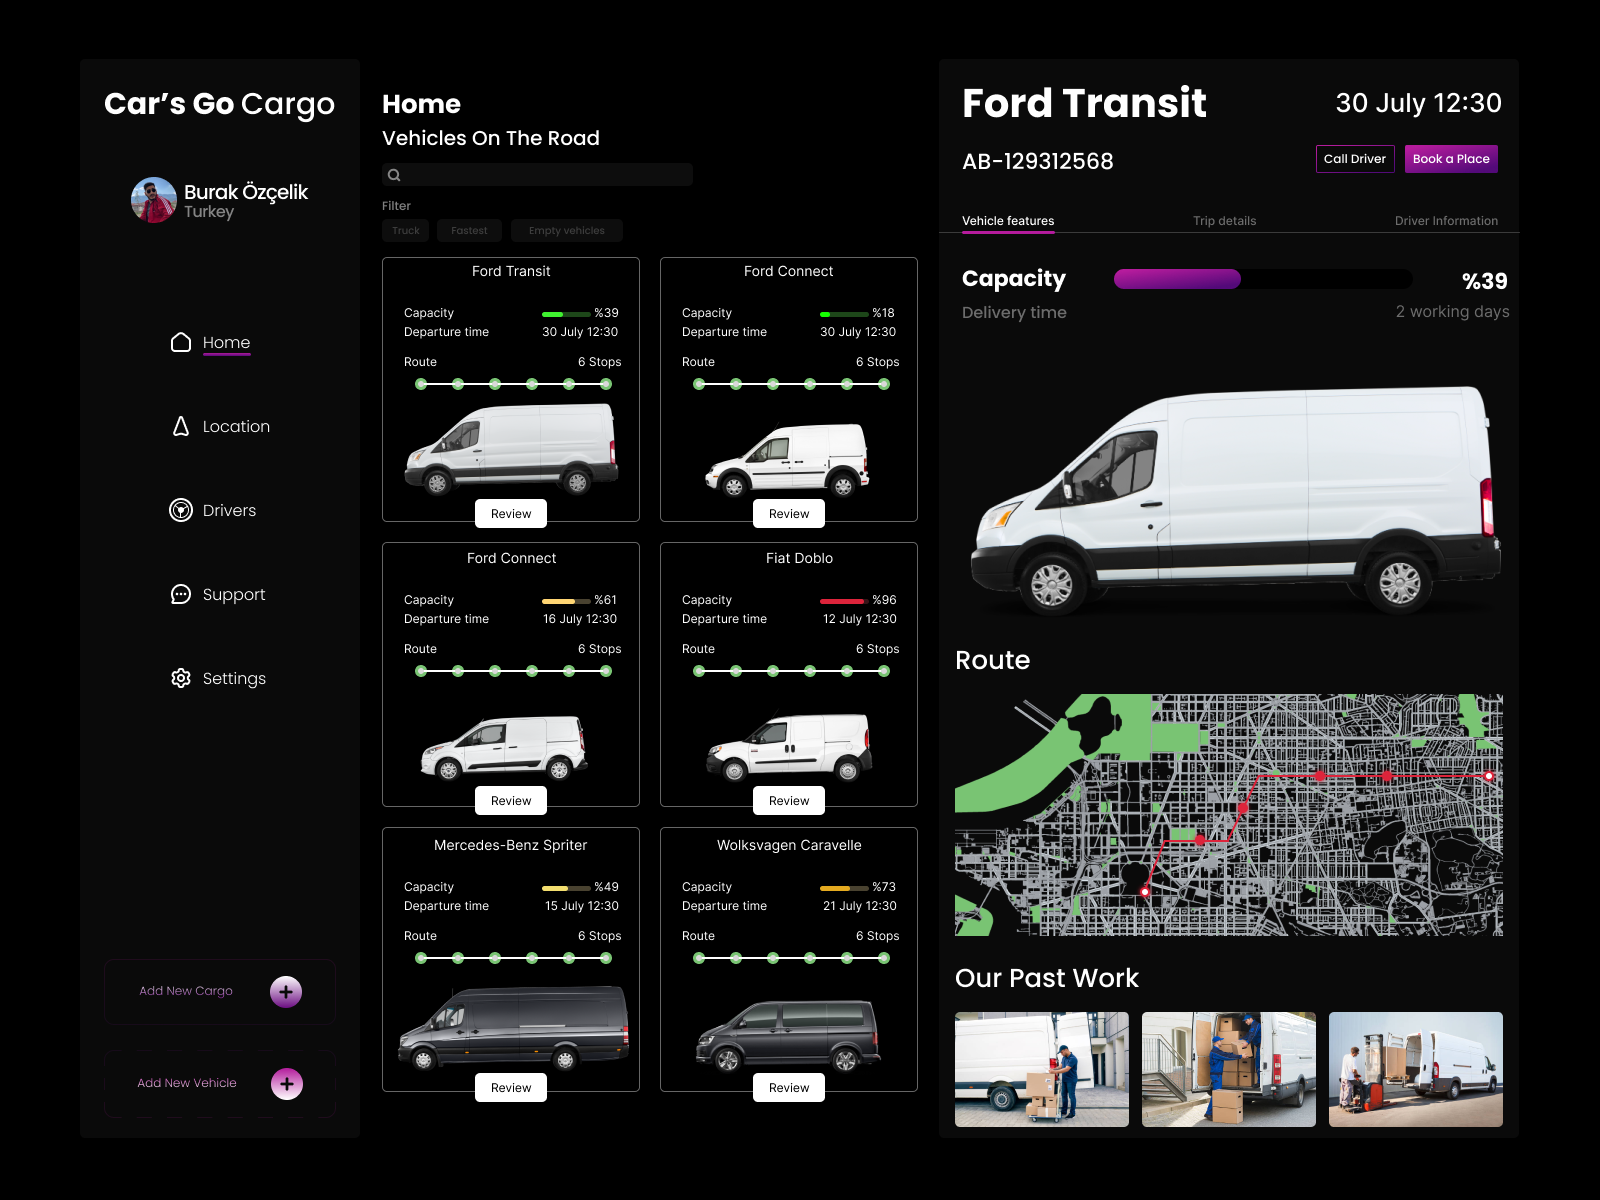1600x1200 pixels.
Task: Click the Drivers steering wheel icon
Action: pos(180,510)
